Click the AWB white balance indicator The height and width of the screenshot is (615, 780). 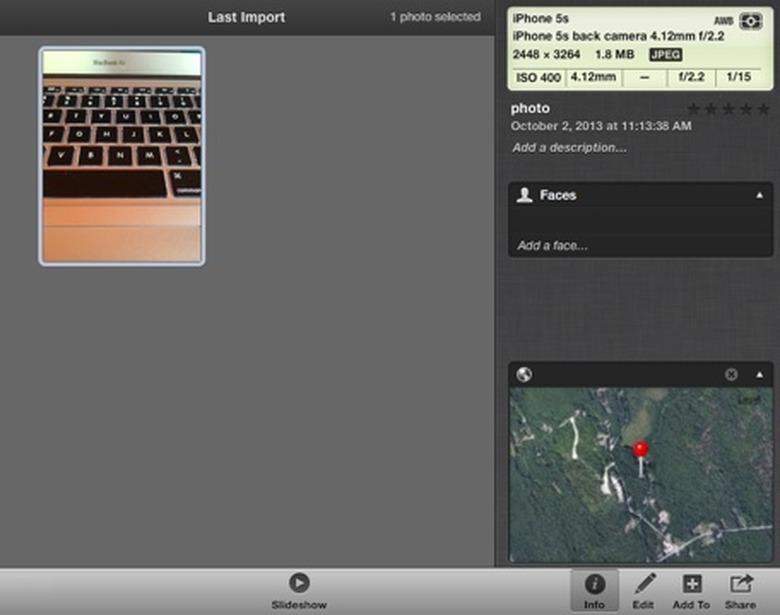[x=723, y=21]
